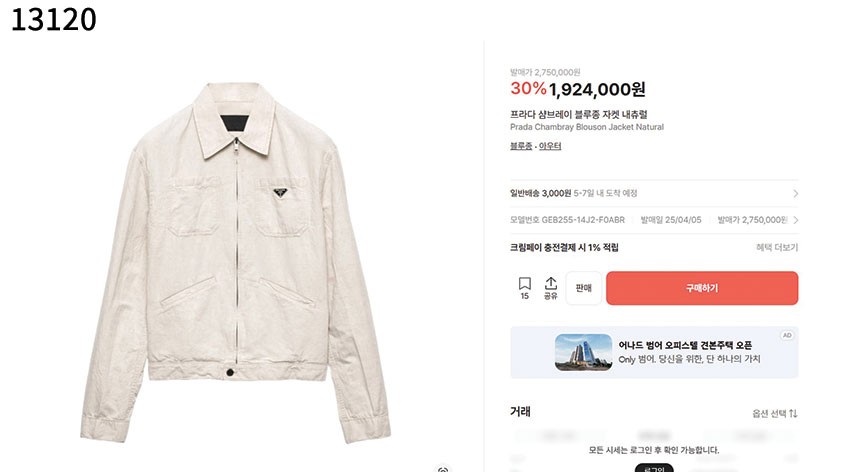Click the AD badge on the banner
Viewport: 860px width, 472px height.
pyautogui.click(x=787, y=335)
